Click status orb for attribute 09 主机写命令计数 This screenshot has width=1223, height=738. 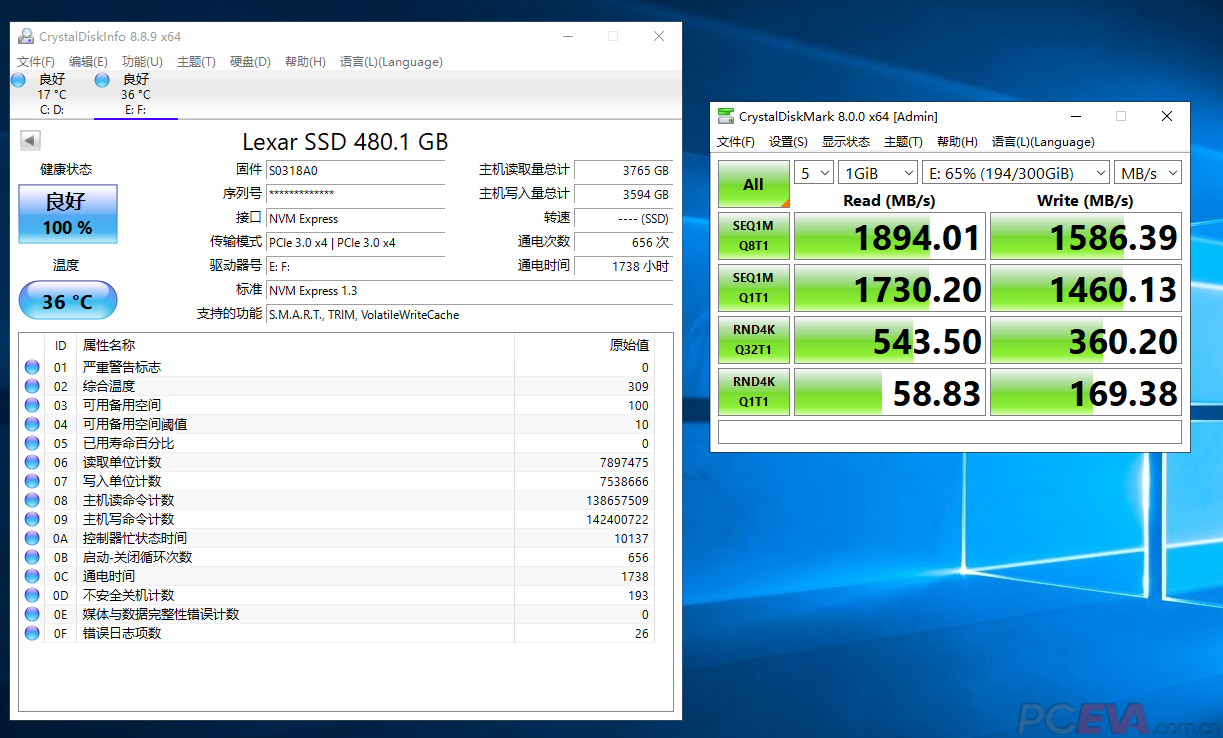pyautogui.click(x=32, y=519)
